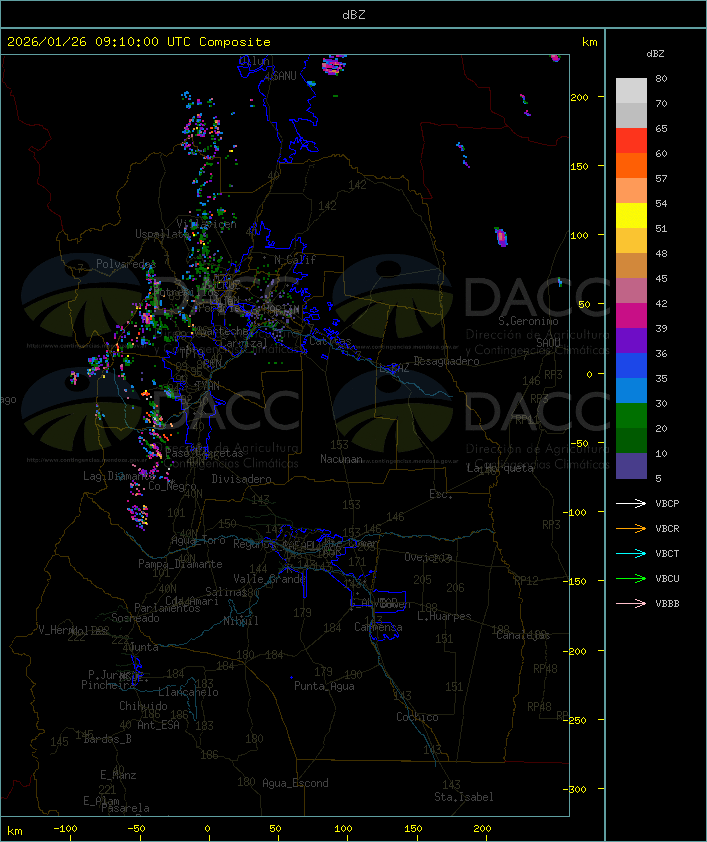Select the orange VBCR arrow icon
Image resolution: width=707 pixels, height=842 pixels.
click(x=631, y=529)
